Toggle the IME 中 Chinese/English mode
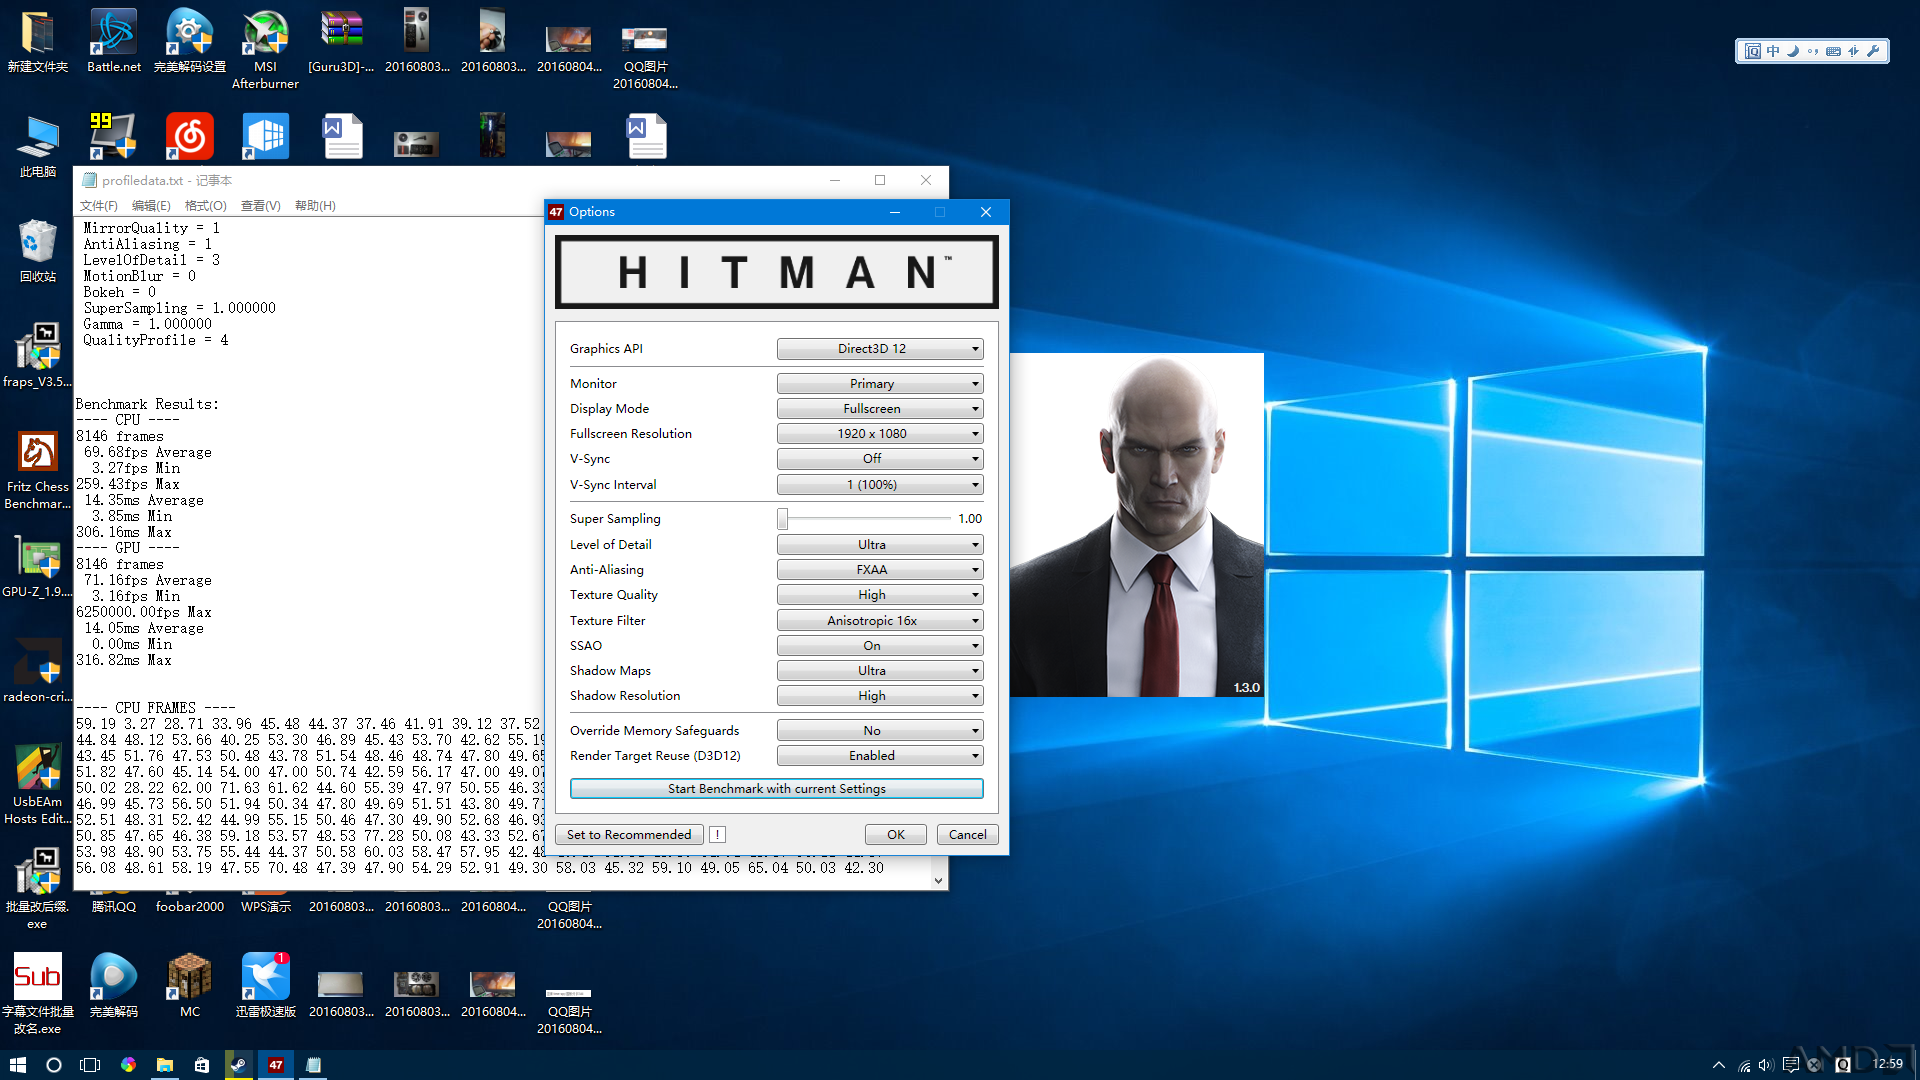 pyautogui.click(x=1773, y=51)
